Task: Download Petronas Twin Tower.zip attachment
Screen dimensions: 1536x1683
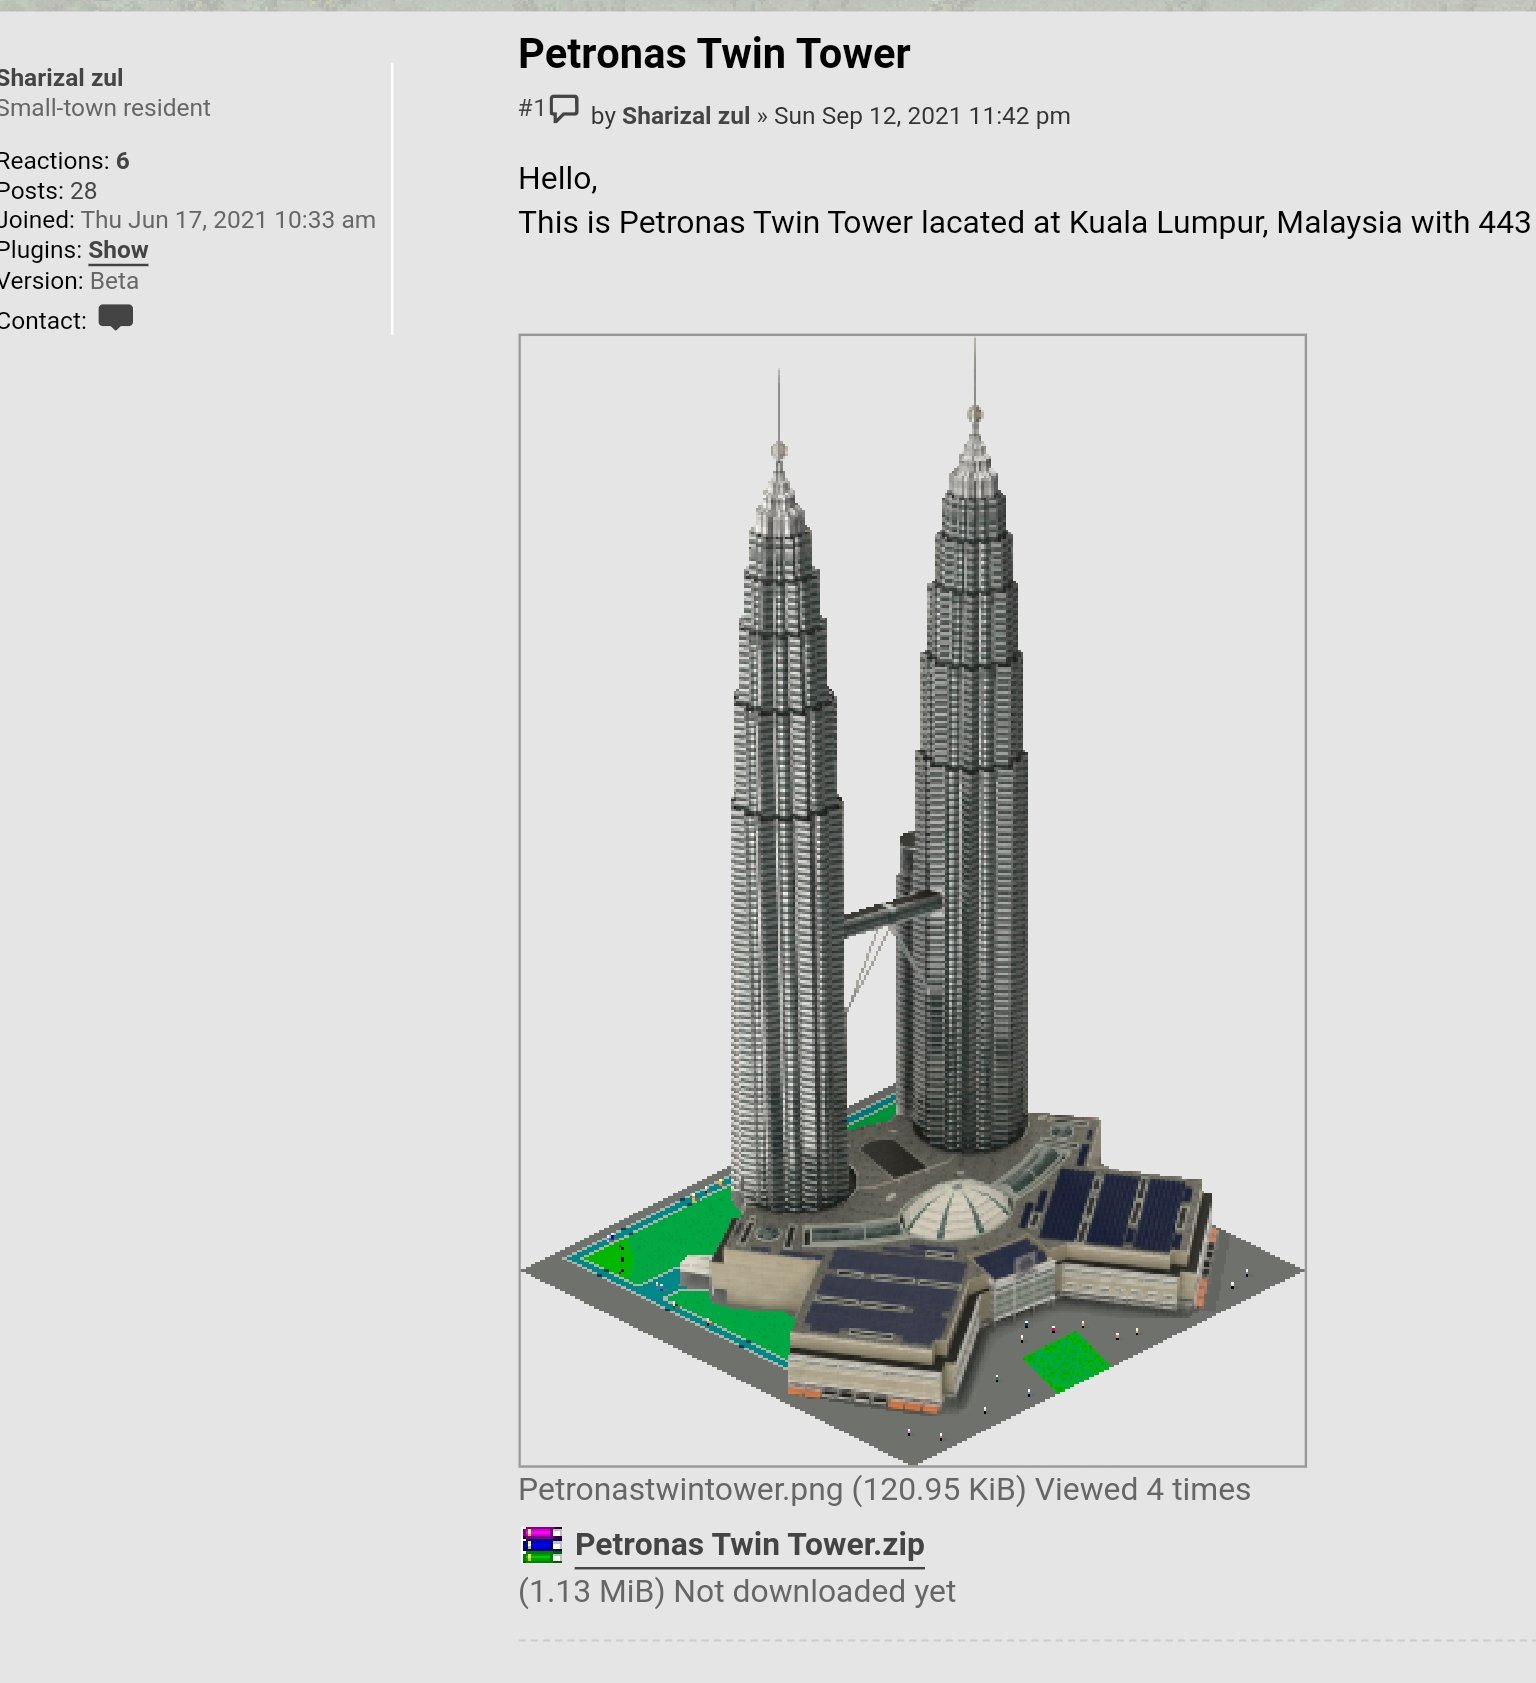Action: pos(749,1544)
